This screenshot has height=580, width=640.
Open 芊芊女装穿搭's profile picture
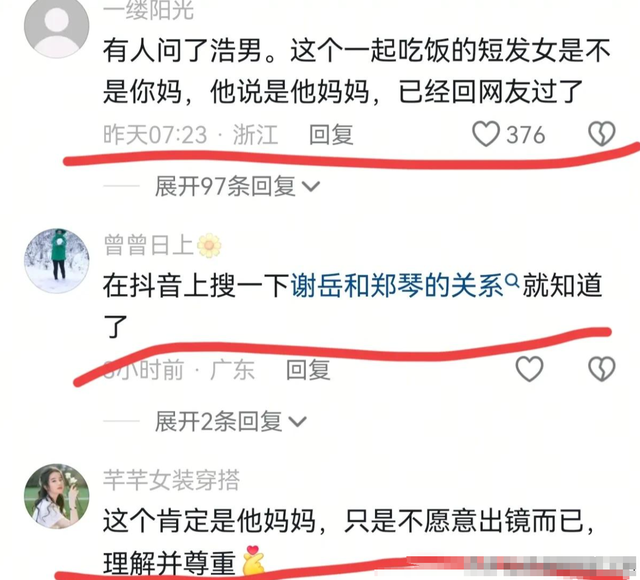point(57,496)
